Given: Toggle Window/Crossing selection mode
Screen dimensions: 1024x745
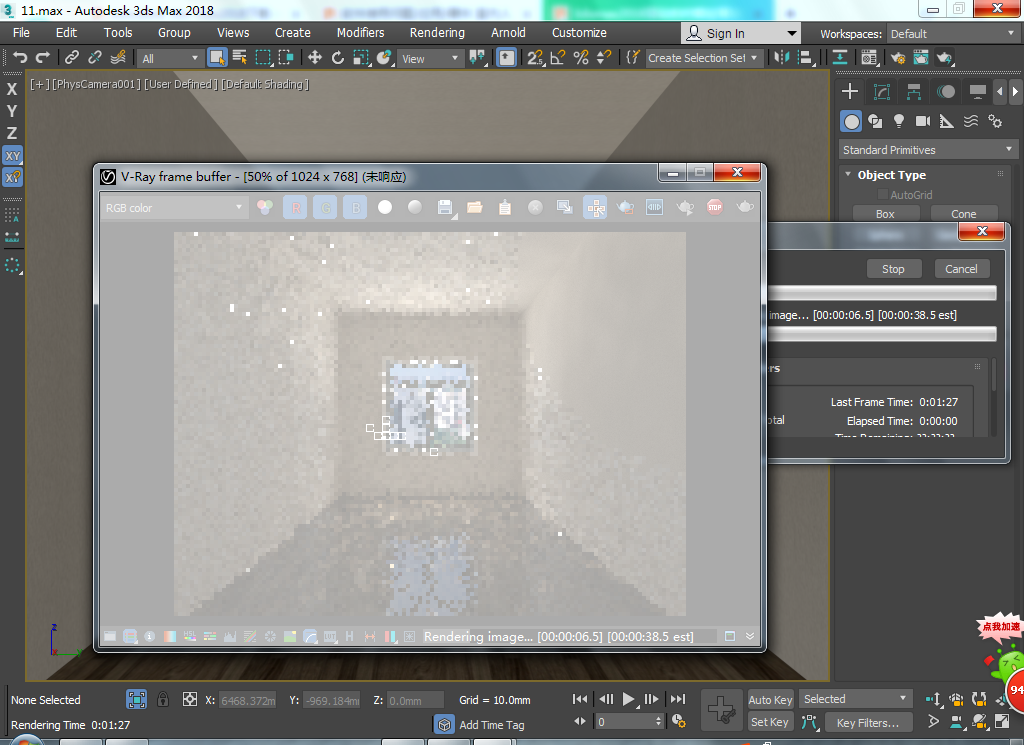Looking at the screenshot, I should click(286, 57).
